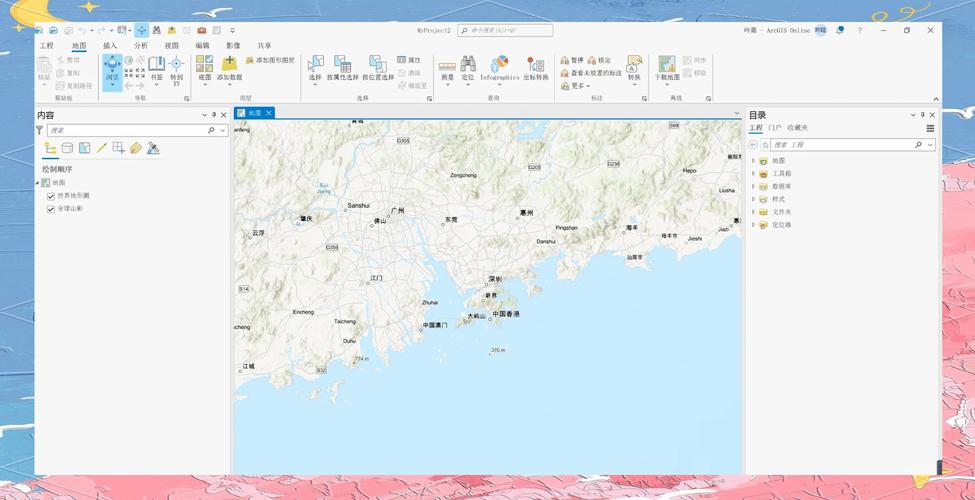Activate the 选择 Select tool
Viewport: 975px width, 500px height.
coord(315,68)
